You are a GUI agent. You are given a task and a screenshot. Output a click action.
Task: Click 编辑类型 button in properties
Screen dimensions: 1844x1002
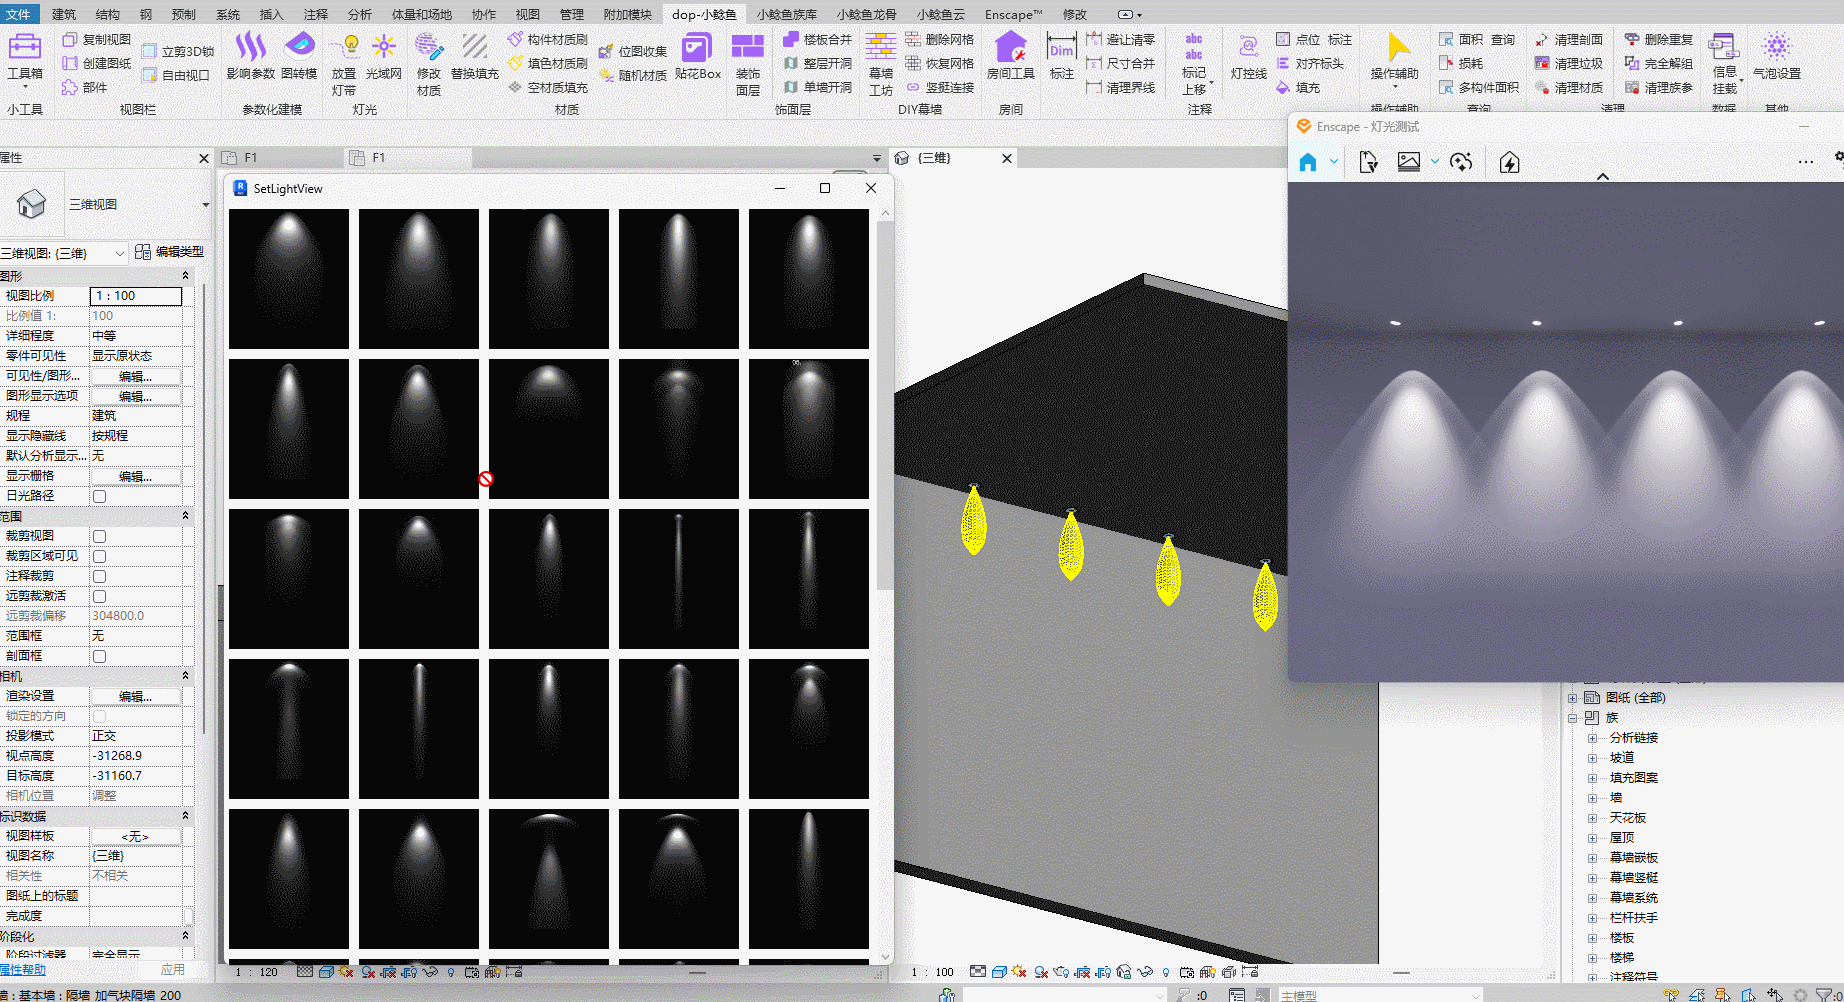coord(170,252)
